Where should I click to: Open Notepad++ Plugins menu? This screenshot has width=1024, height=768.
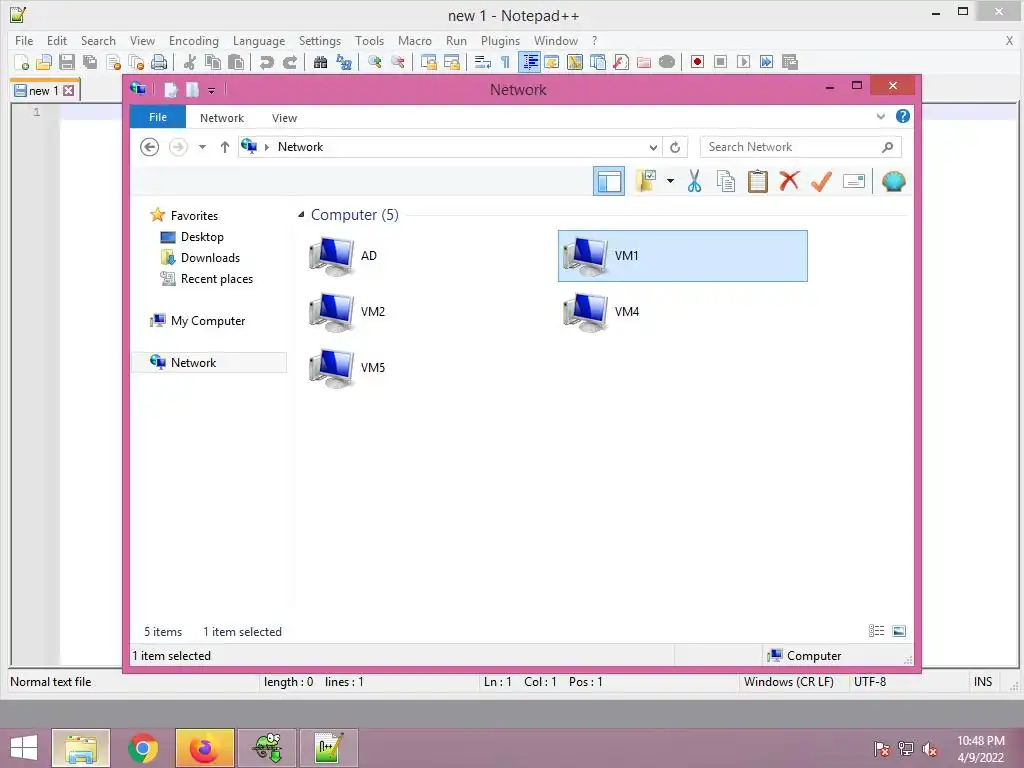click(500, 40)
